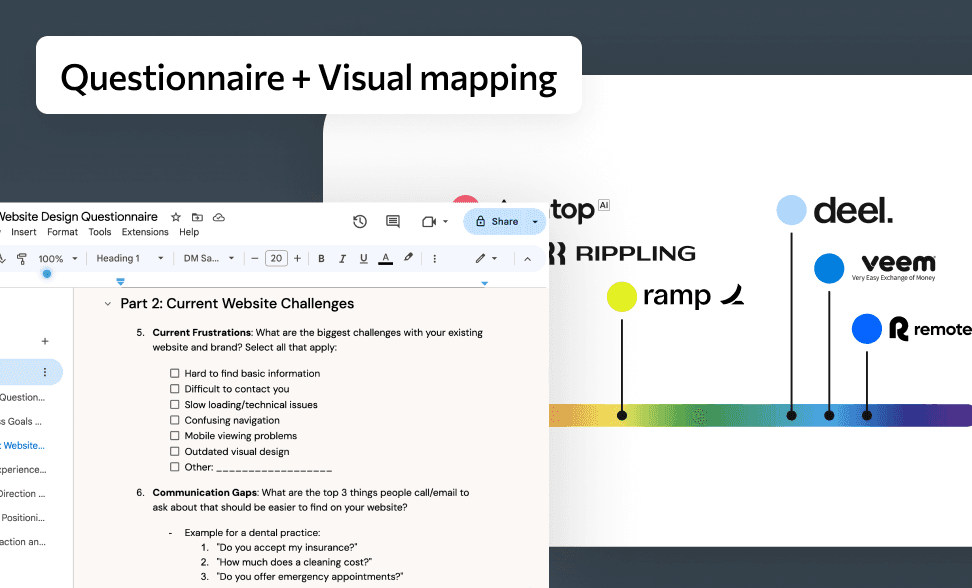Check Outdated visual design
The height and width of the screenshot is (588, 972).
(175, 452)
